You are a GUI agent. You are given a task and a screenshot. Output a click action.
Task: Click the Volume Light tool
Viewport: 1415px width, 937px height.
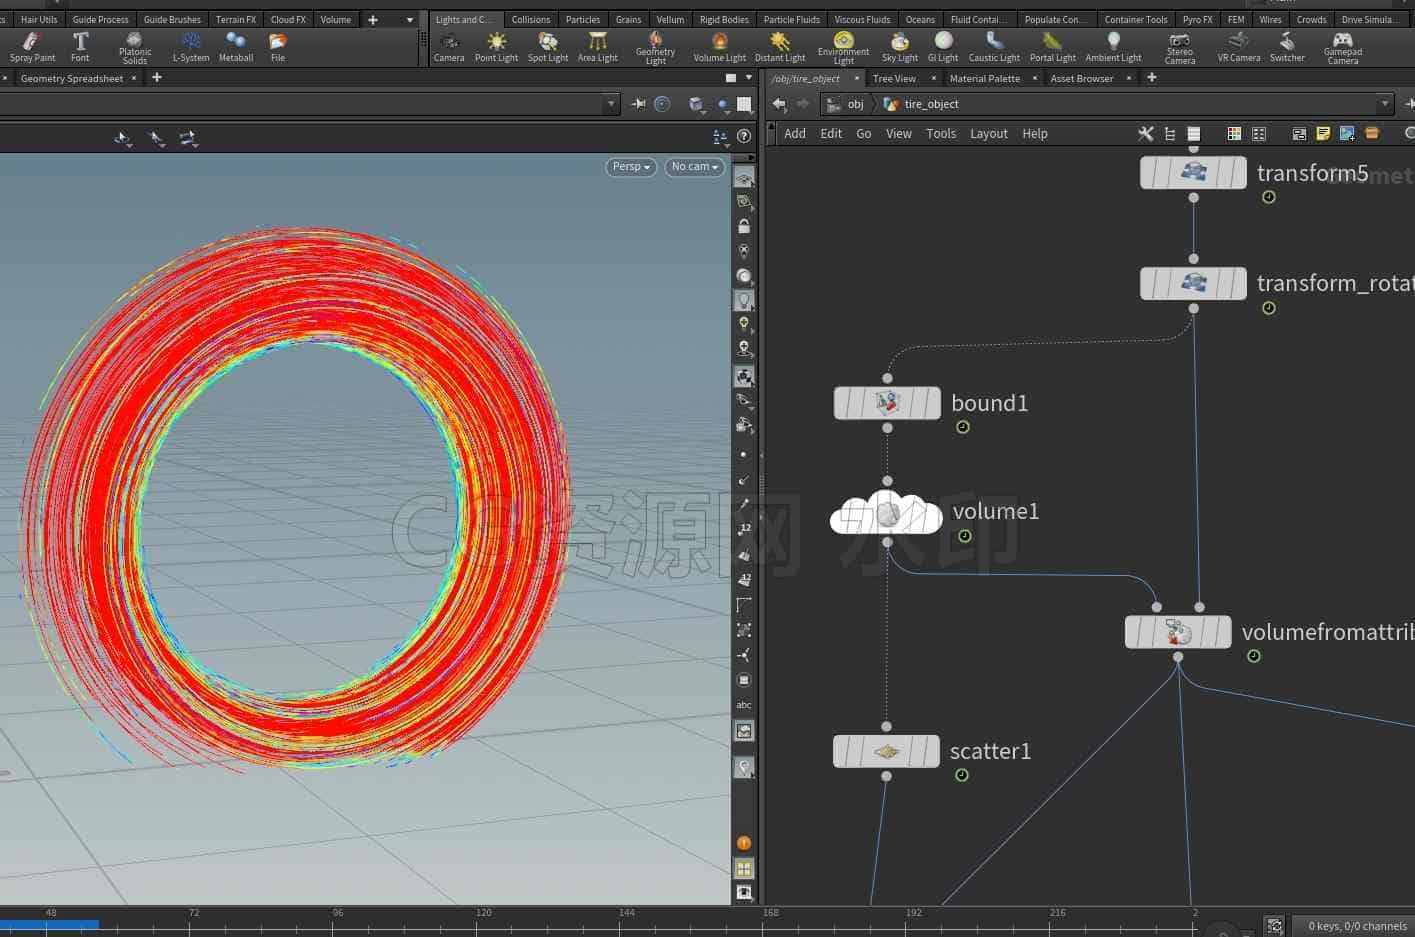point(720,47)
